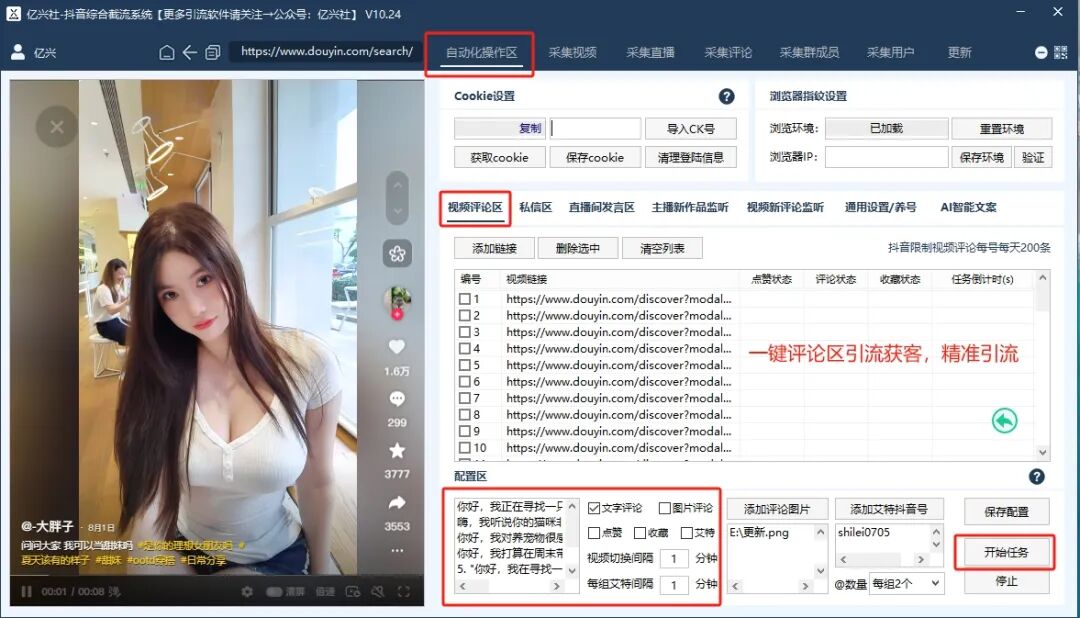Like the video with heart icon

click(x=397, y=347)
